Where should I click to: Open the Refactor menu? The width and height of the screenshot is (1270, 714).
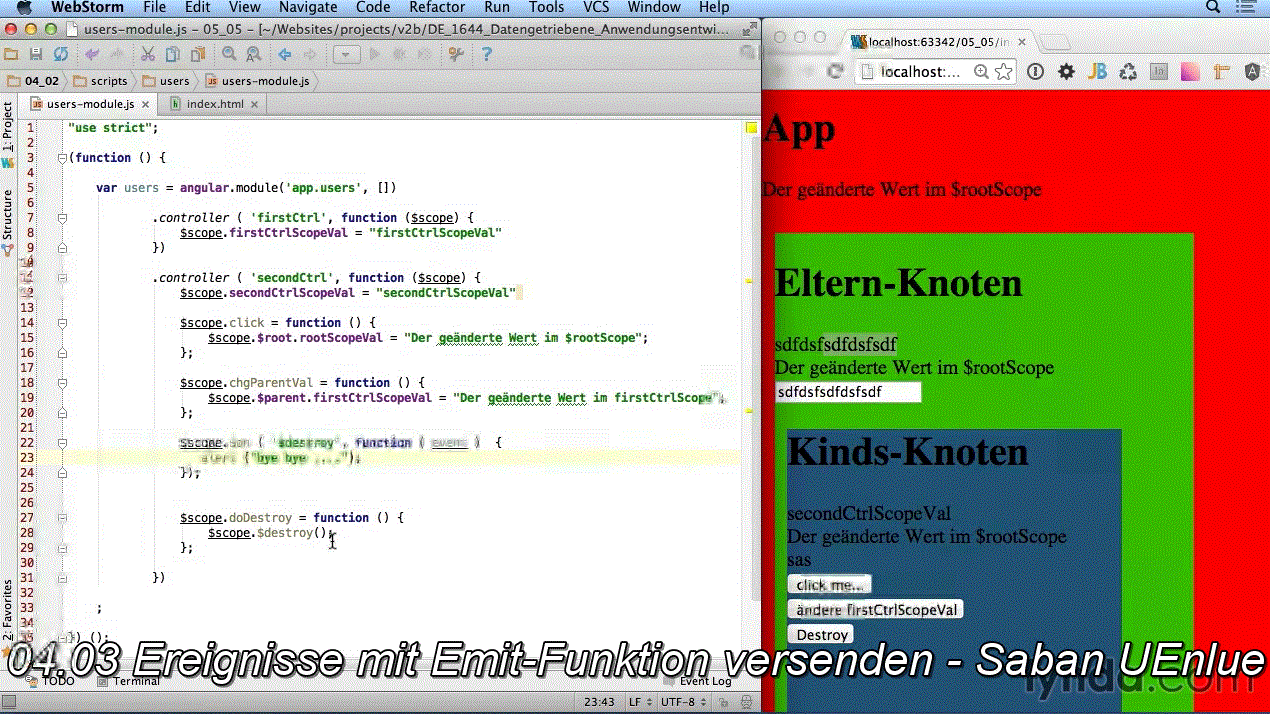437,8
